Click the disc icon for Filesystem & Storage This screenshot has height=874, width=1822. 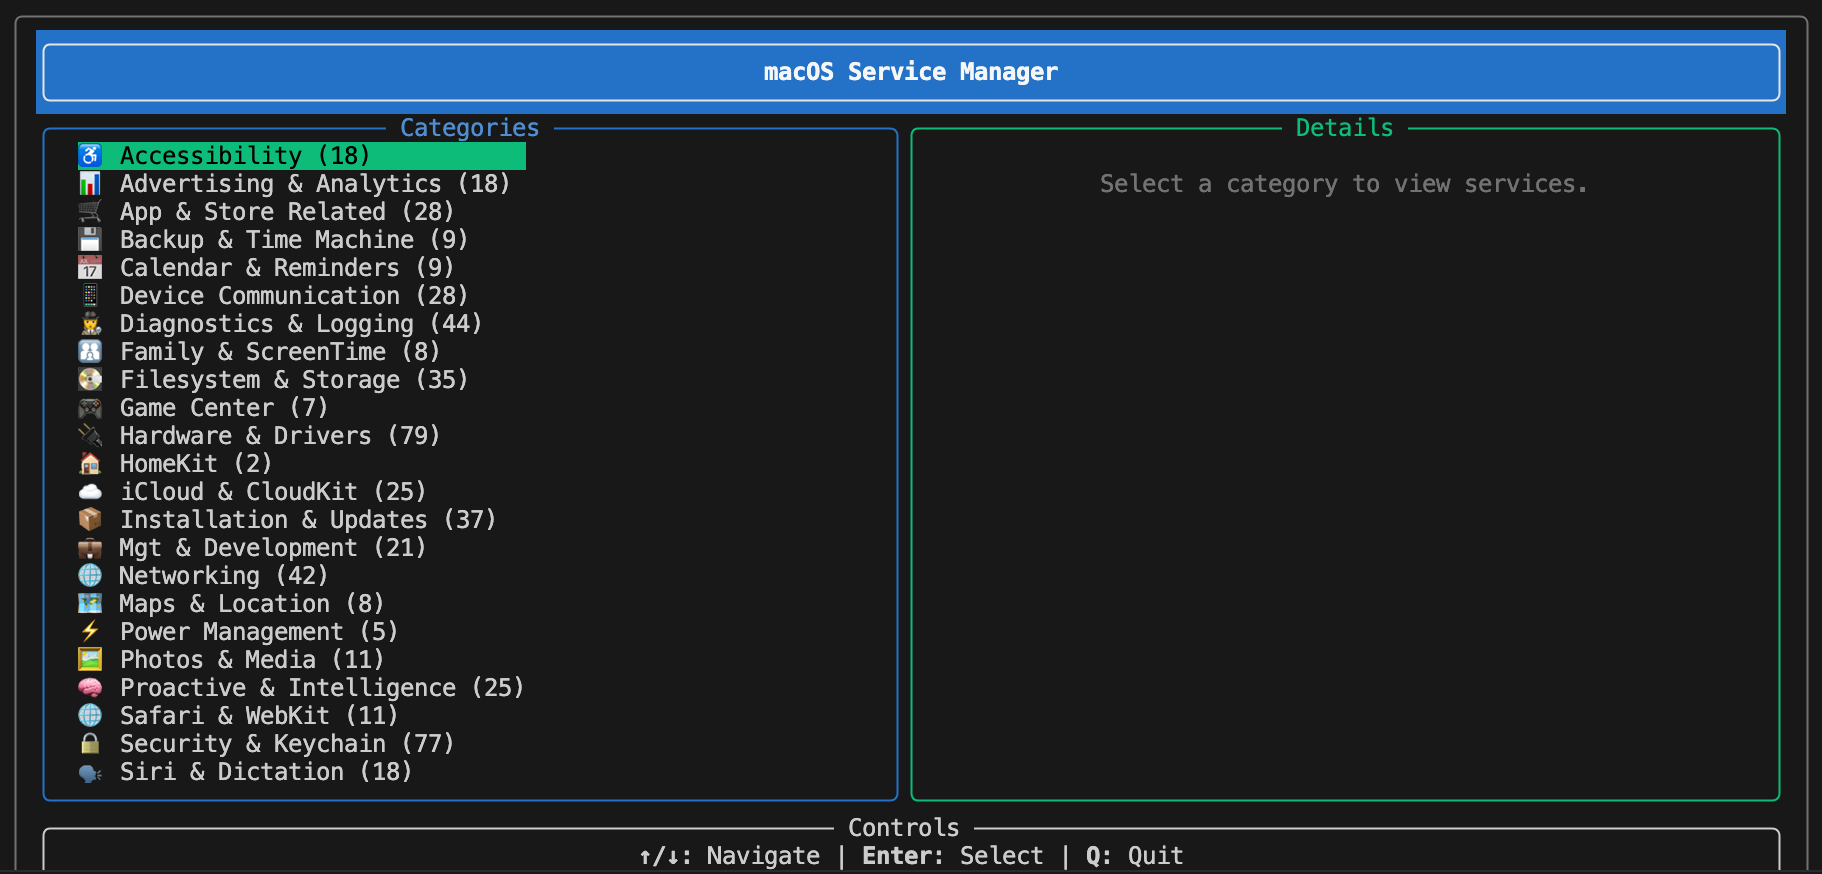(x=90, y=379)
